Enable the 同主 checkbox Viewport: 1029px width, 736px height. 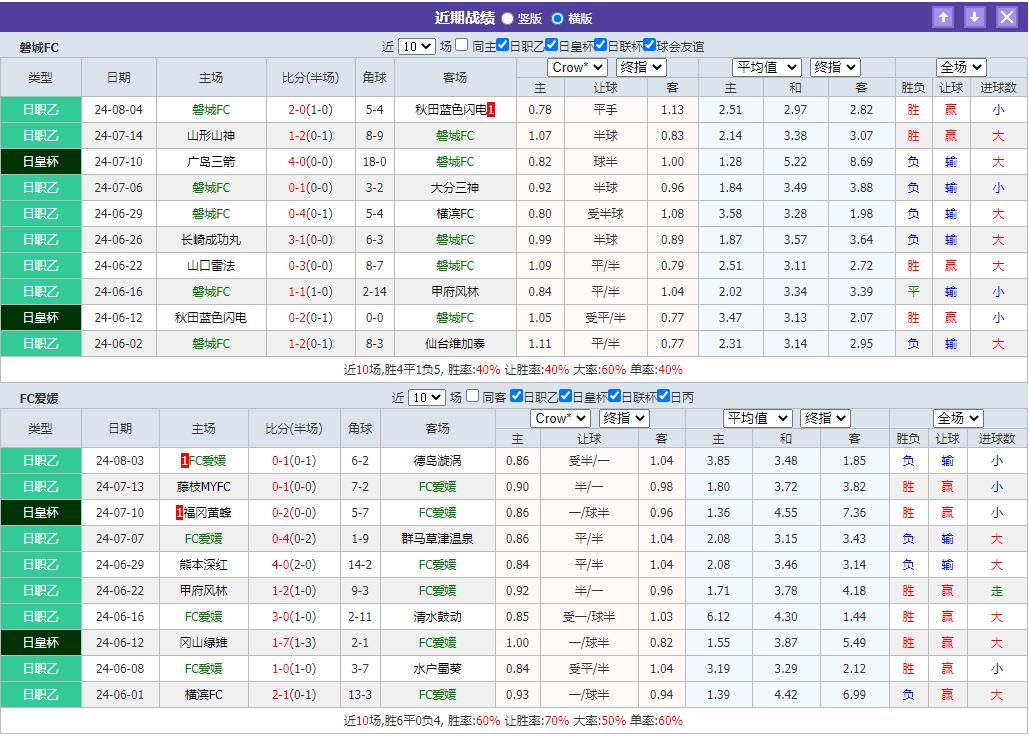pyautogui.click(x=461, y=45)
